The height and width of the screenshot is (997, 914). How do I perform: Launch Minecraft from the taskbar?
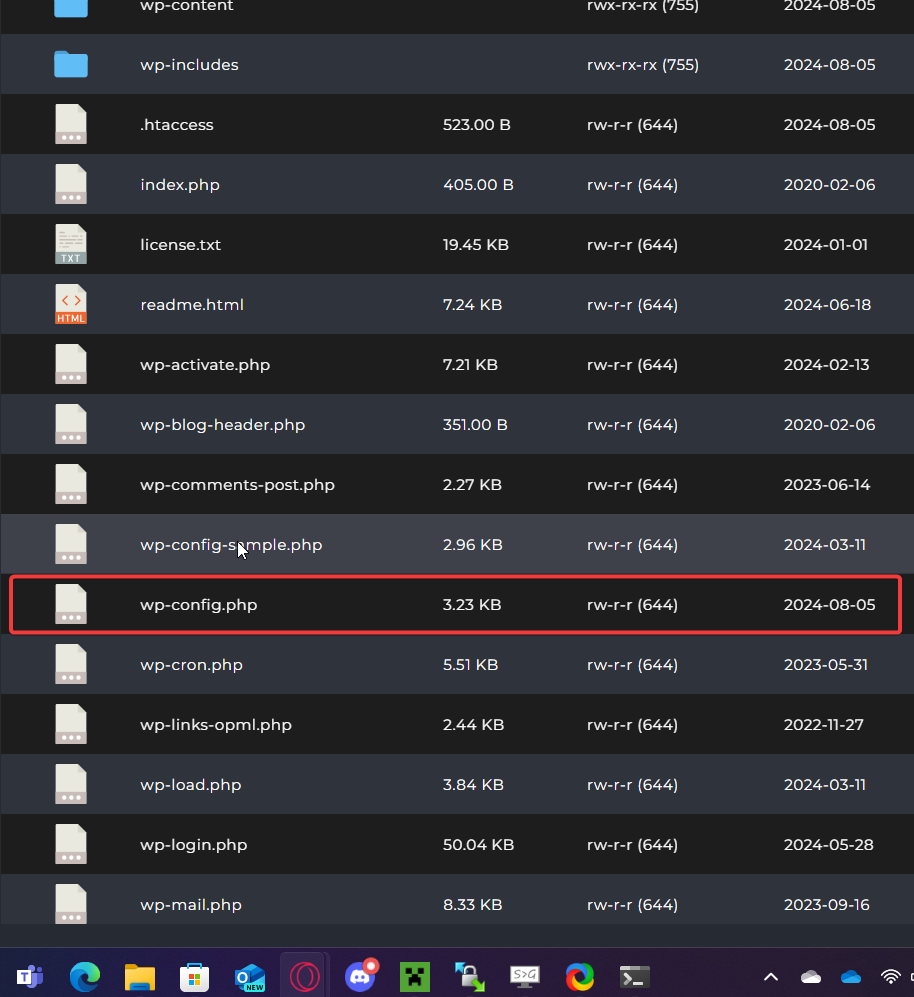click(414, 976)
